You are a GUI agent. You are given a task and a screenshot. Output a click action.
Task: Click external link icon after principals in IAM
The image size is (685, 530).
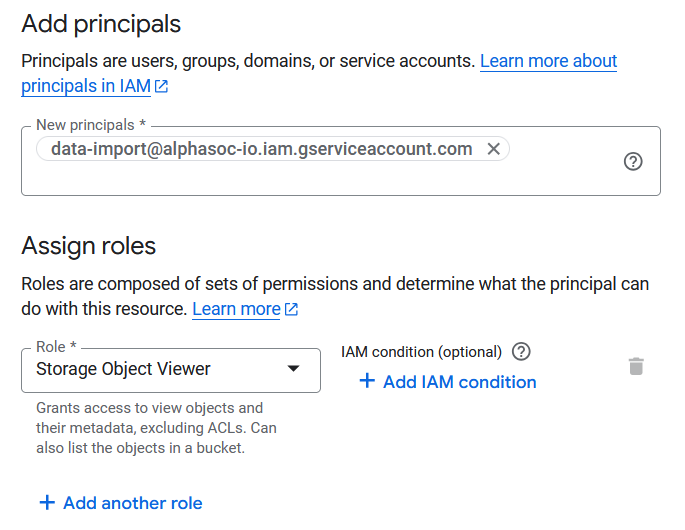click(161, 86)
